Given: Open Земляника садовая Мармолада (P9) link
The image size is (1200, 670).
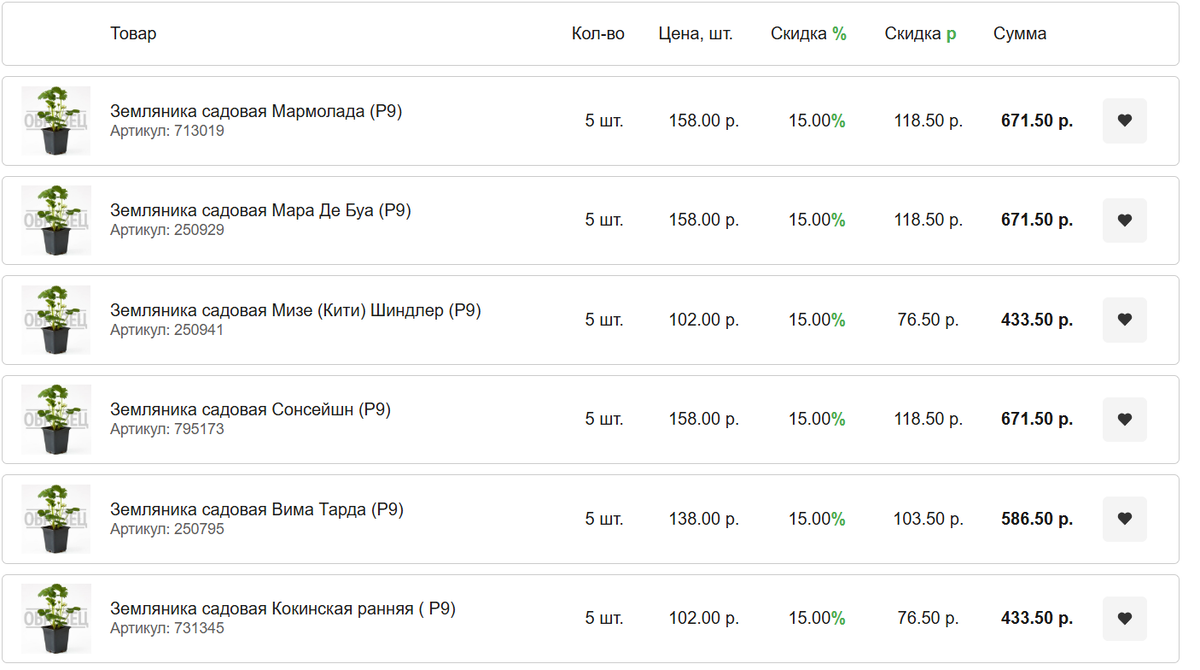Looking at the screenshot, I should click(x=256, y=111).
